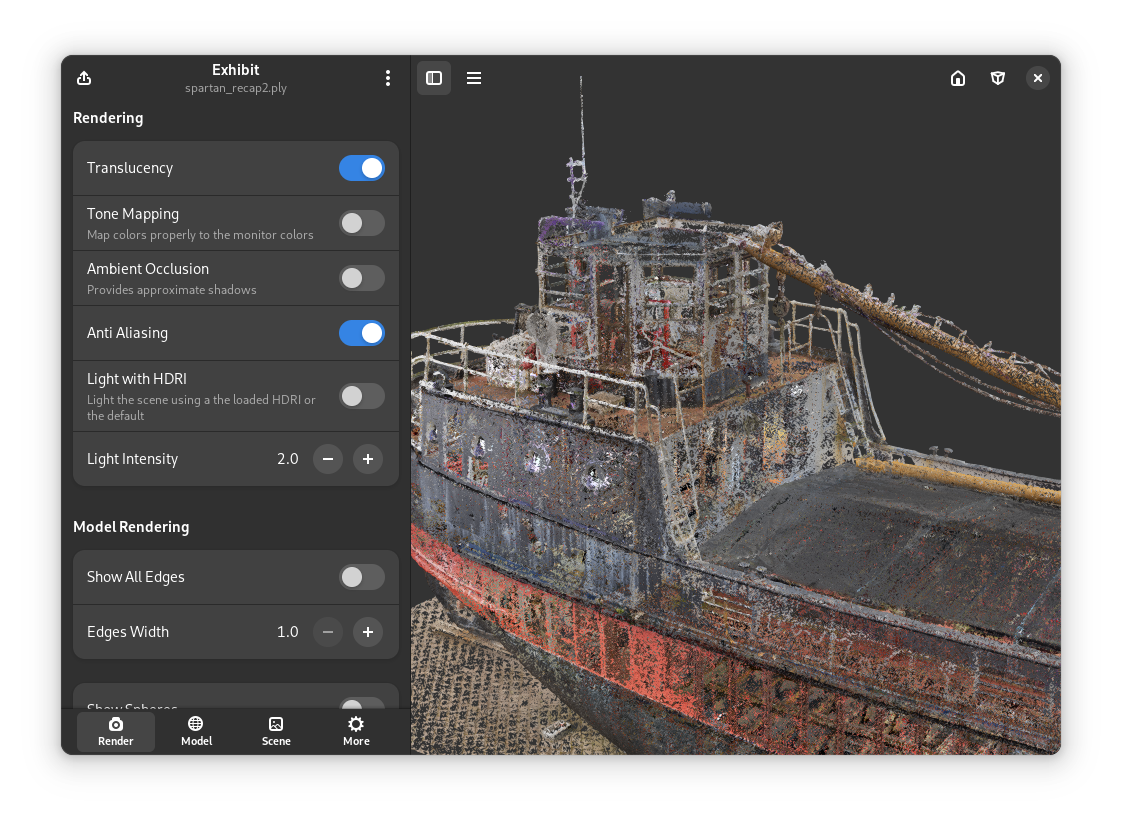
Task: Click 'Map colors properly to the monitor colors' text
Action: (200, 235)
